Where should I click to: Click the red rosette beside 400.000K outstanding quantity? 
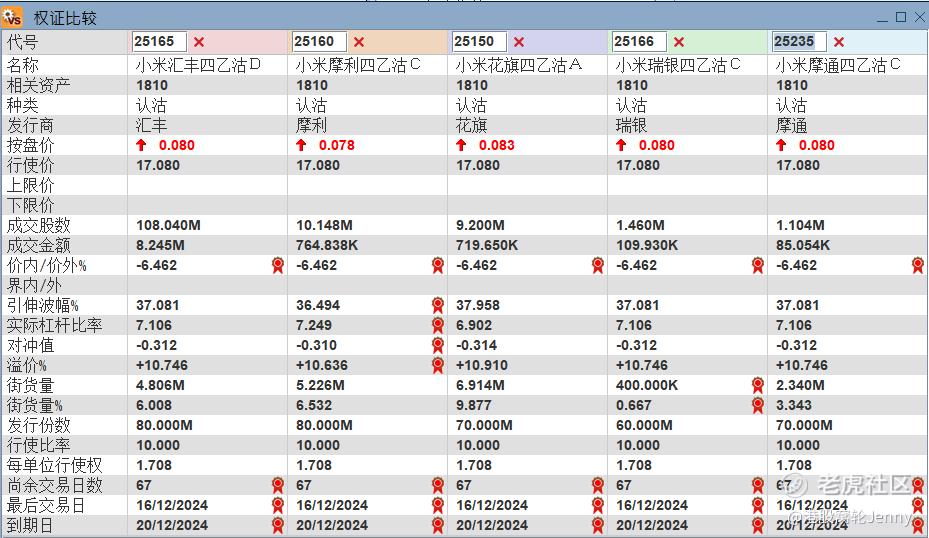(x=758, y=385)
